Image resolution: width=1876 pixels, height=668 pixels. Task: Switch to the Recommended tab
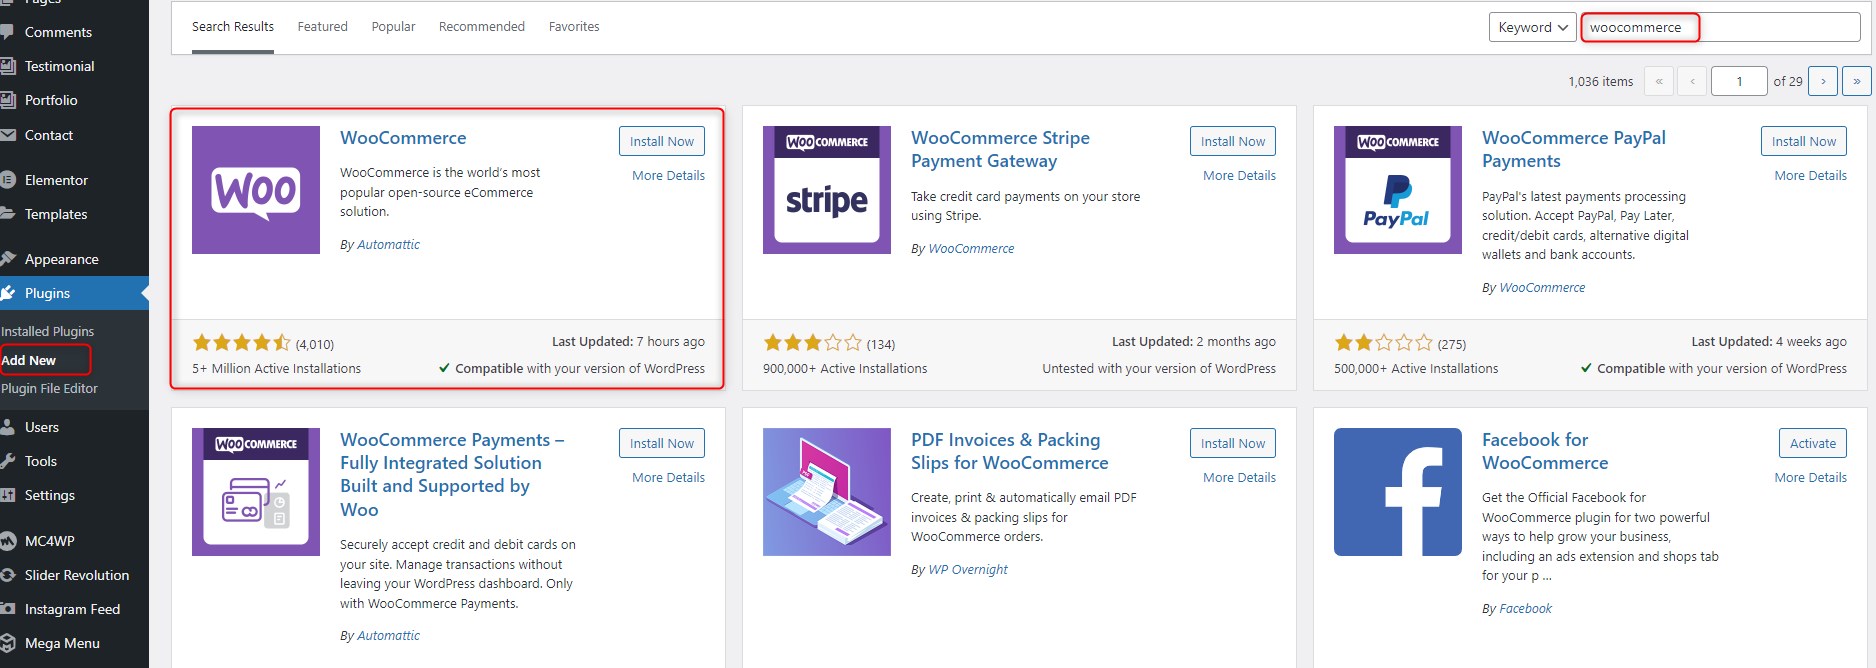pos(482,27)
